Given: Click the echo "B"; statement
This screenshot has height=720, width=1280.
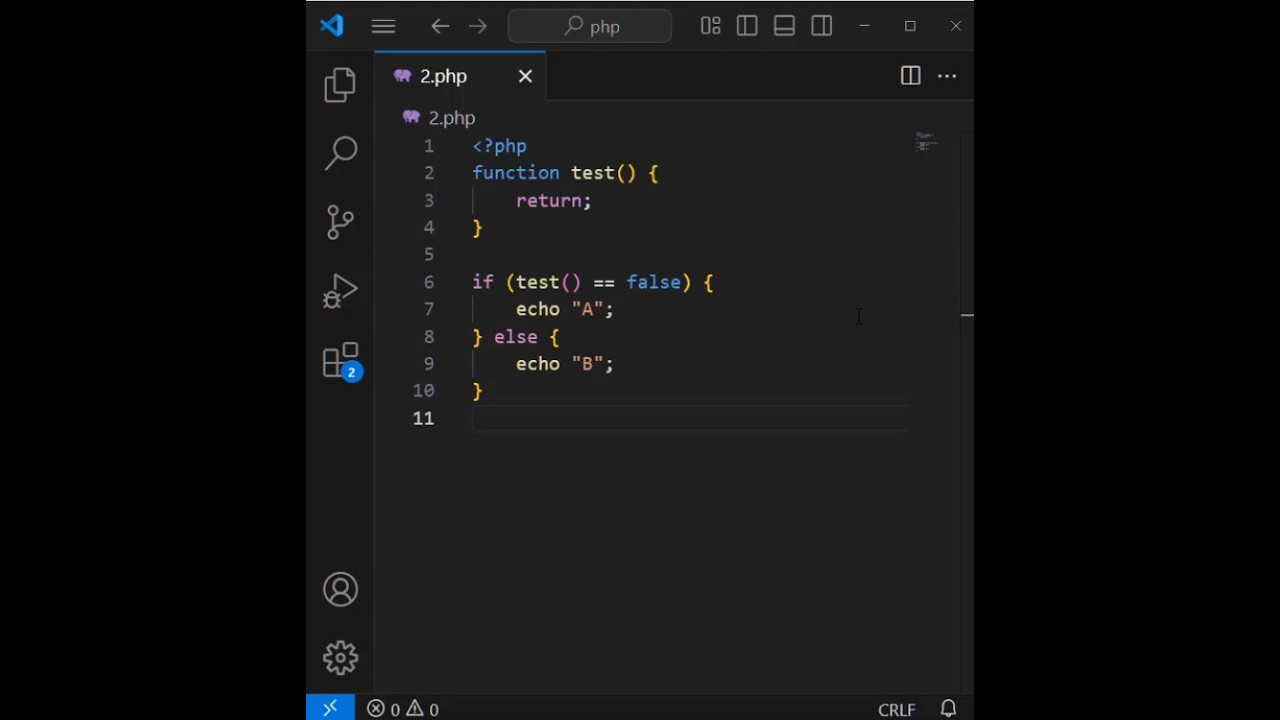Looking at the screenshot, I should tap(565, 364).
